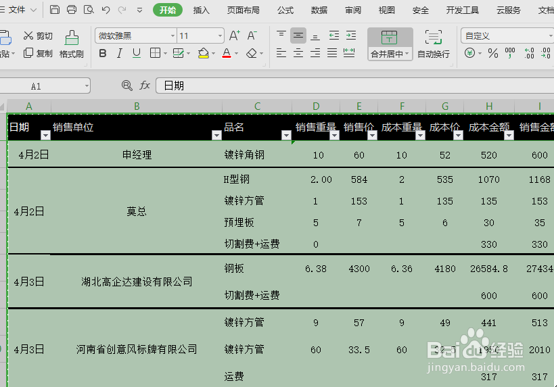Click the Eraser clear-format icon
The image size is (557, 387).
pyautogui.click(x=252, y=53)
